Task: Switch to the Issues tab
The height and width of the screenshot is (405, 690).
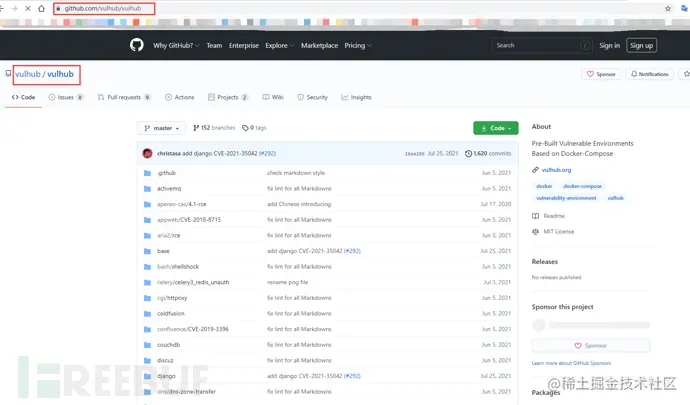Action: tap(66, 97)
